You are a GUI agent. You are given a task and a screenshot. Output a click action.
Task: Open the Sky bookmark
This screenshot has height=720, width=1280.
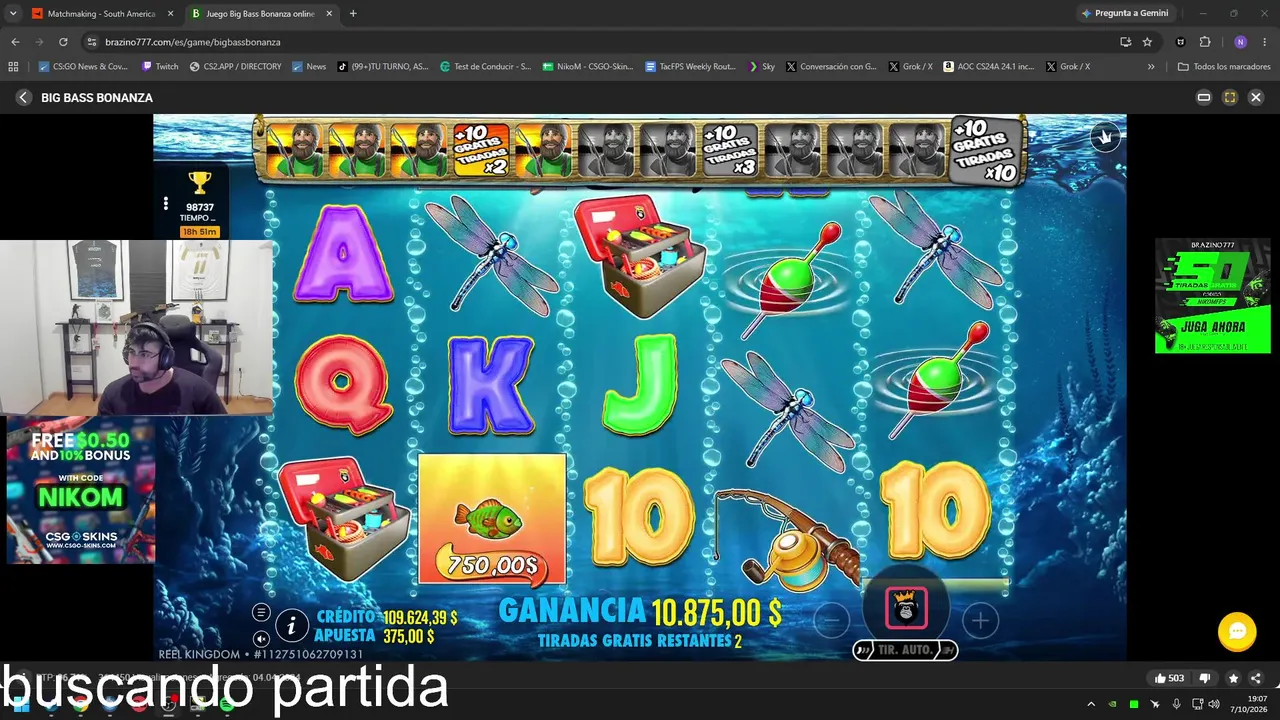[x=761, y=66]
